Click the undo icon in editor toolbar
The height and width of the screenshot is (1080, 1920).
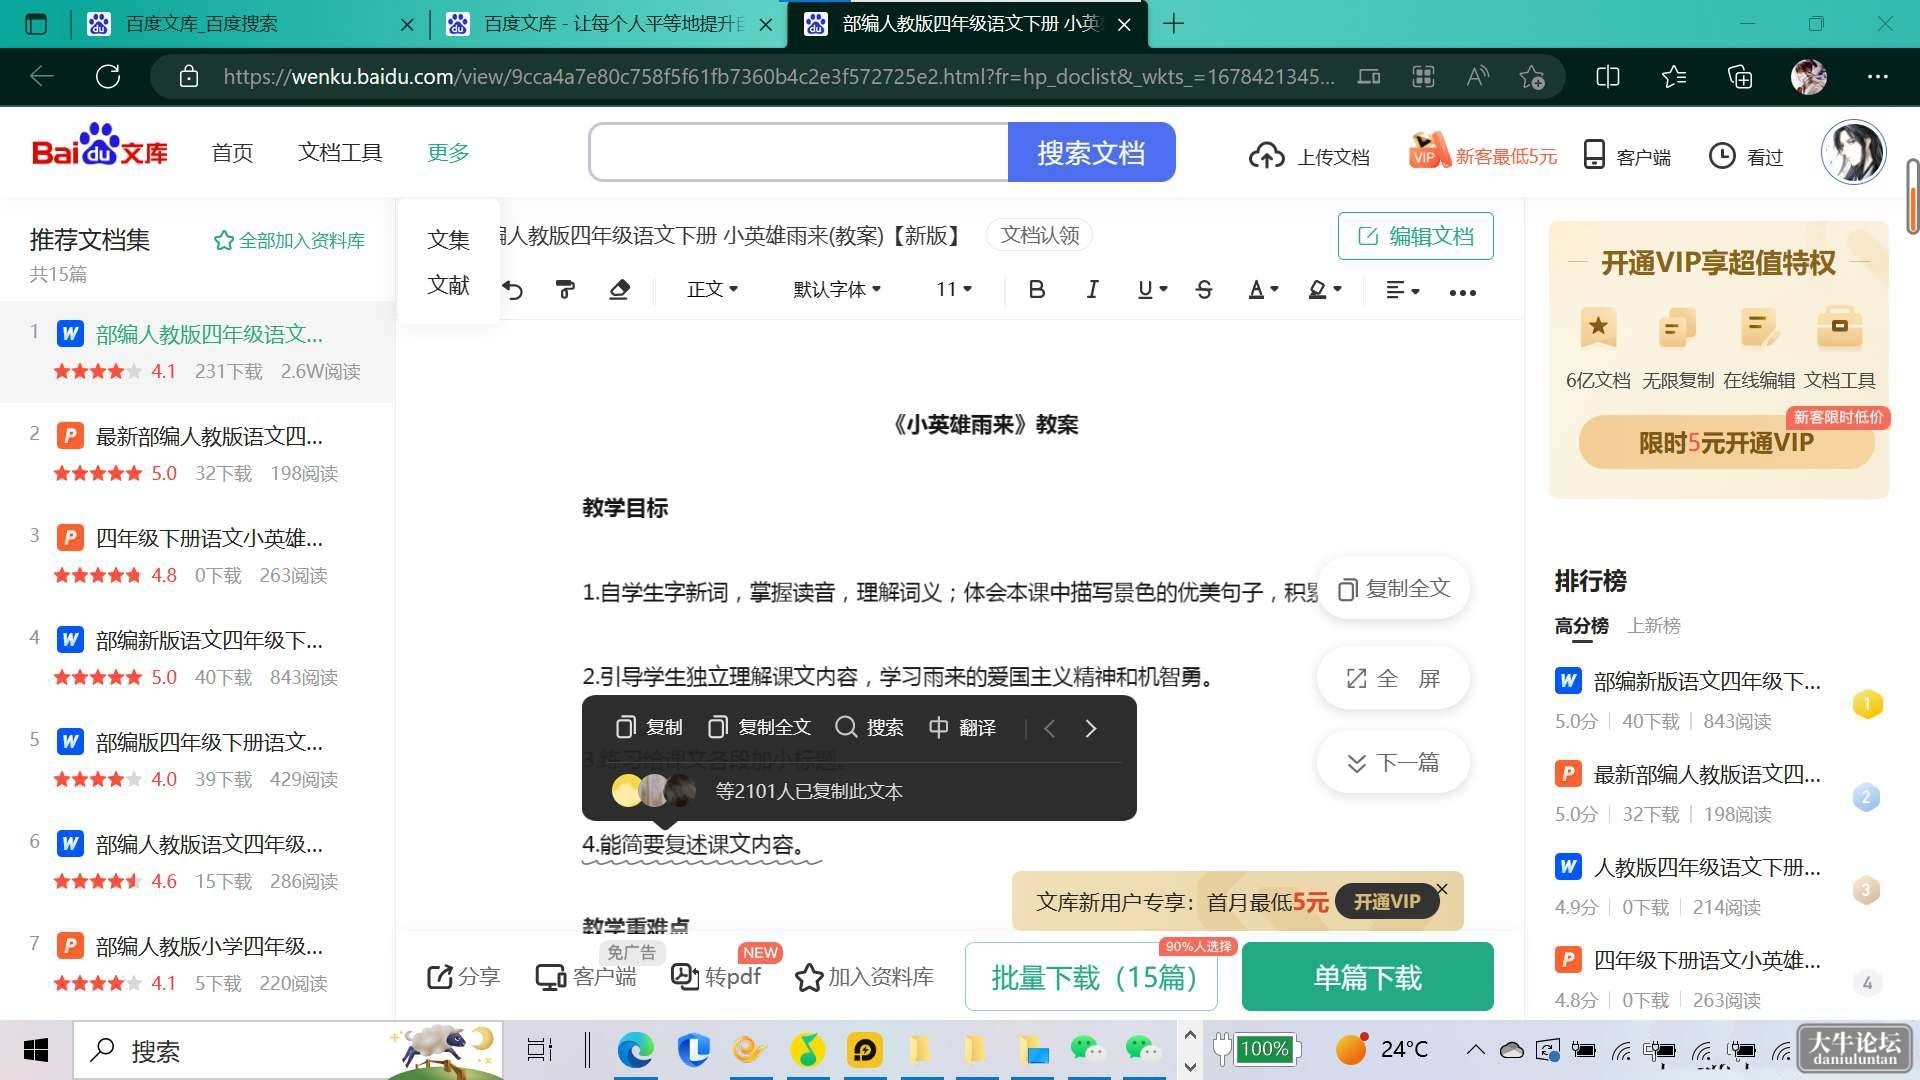[512, 290]
